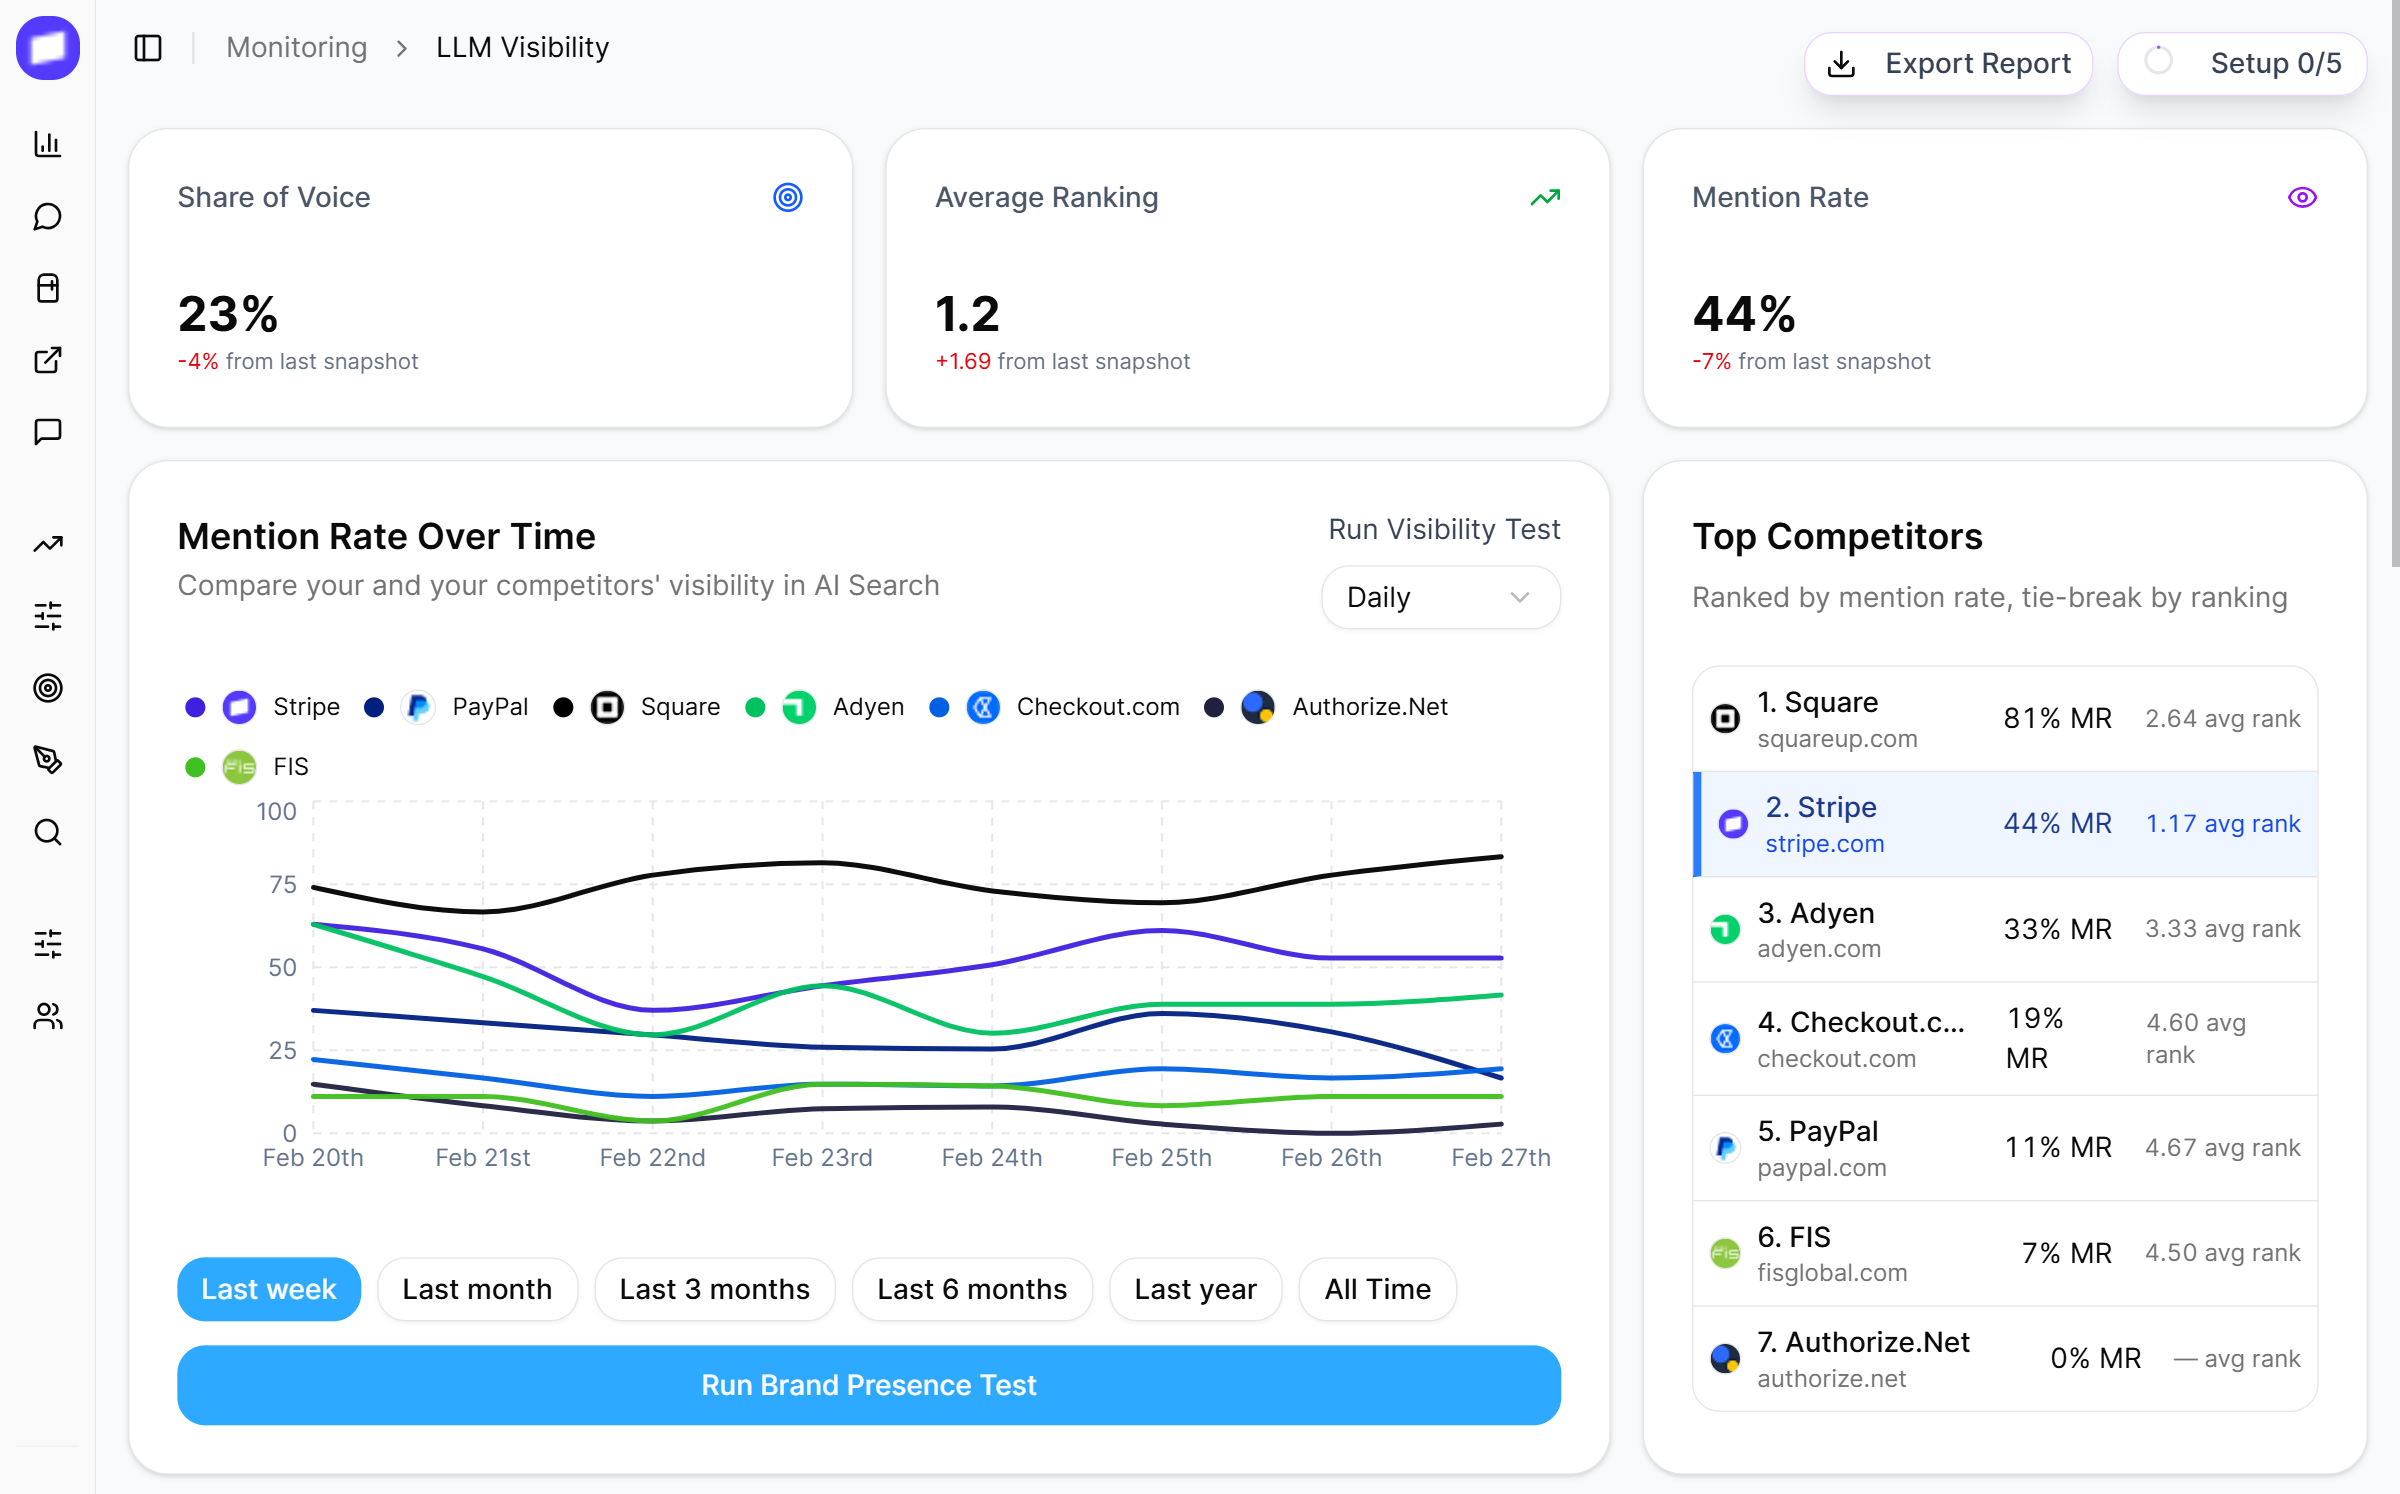Select Stripe in the Top Competitors list
This screenshot has height=1494, width=2400.
pyautogui.click(x=2004, y=824)
